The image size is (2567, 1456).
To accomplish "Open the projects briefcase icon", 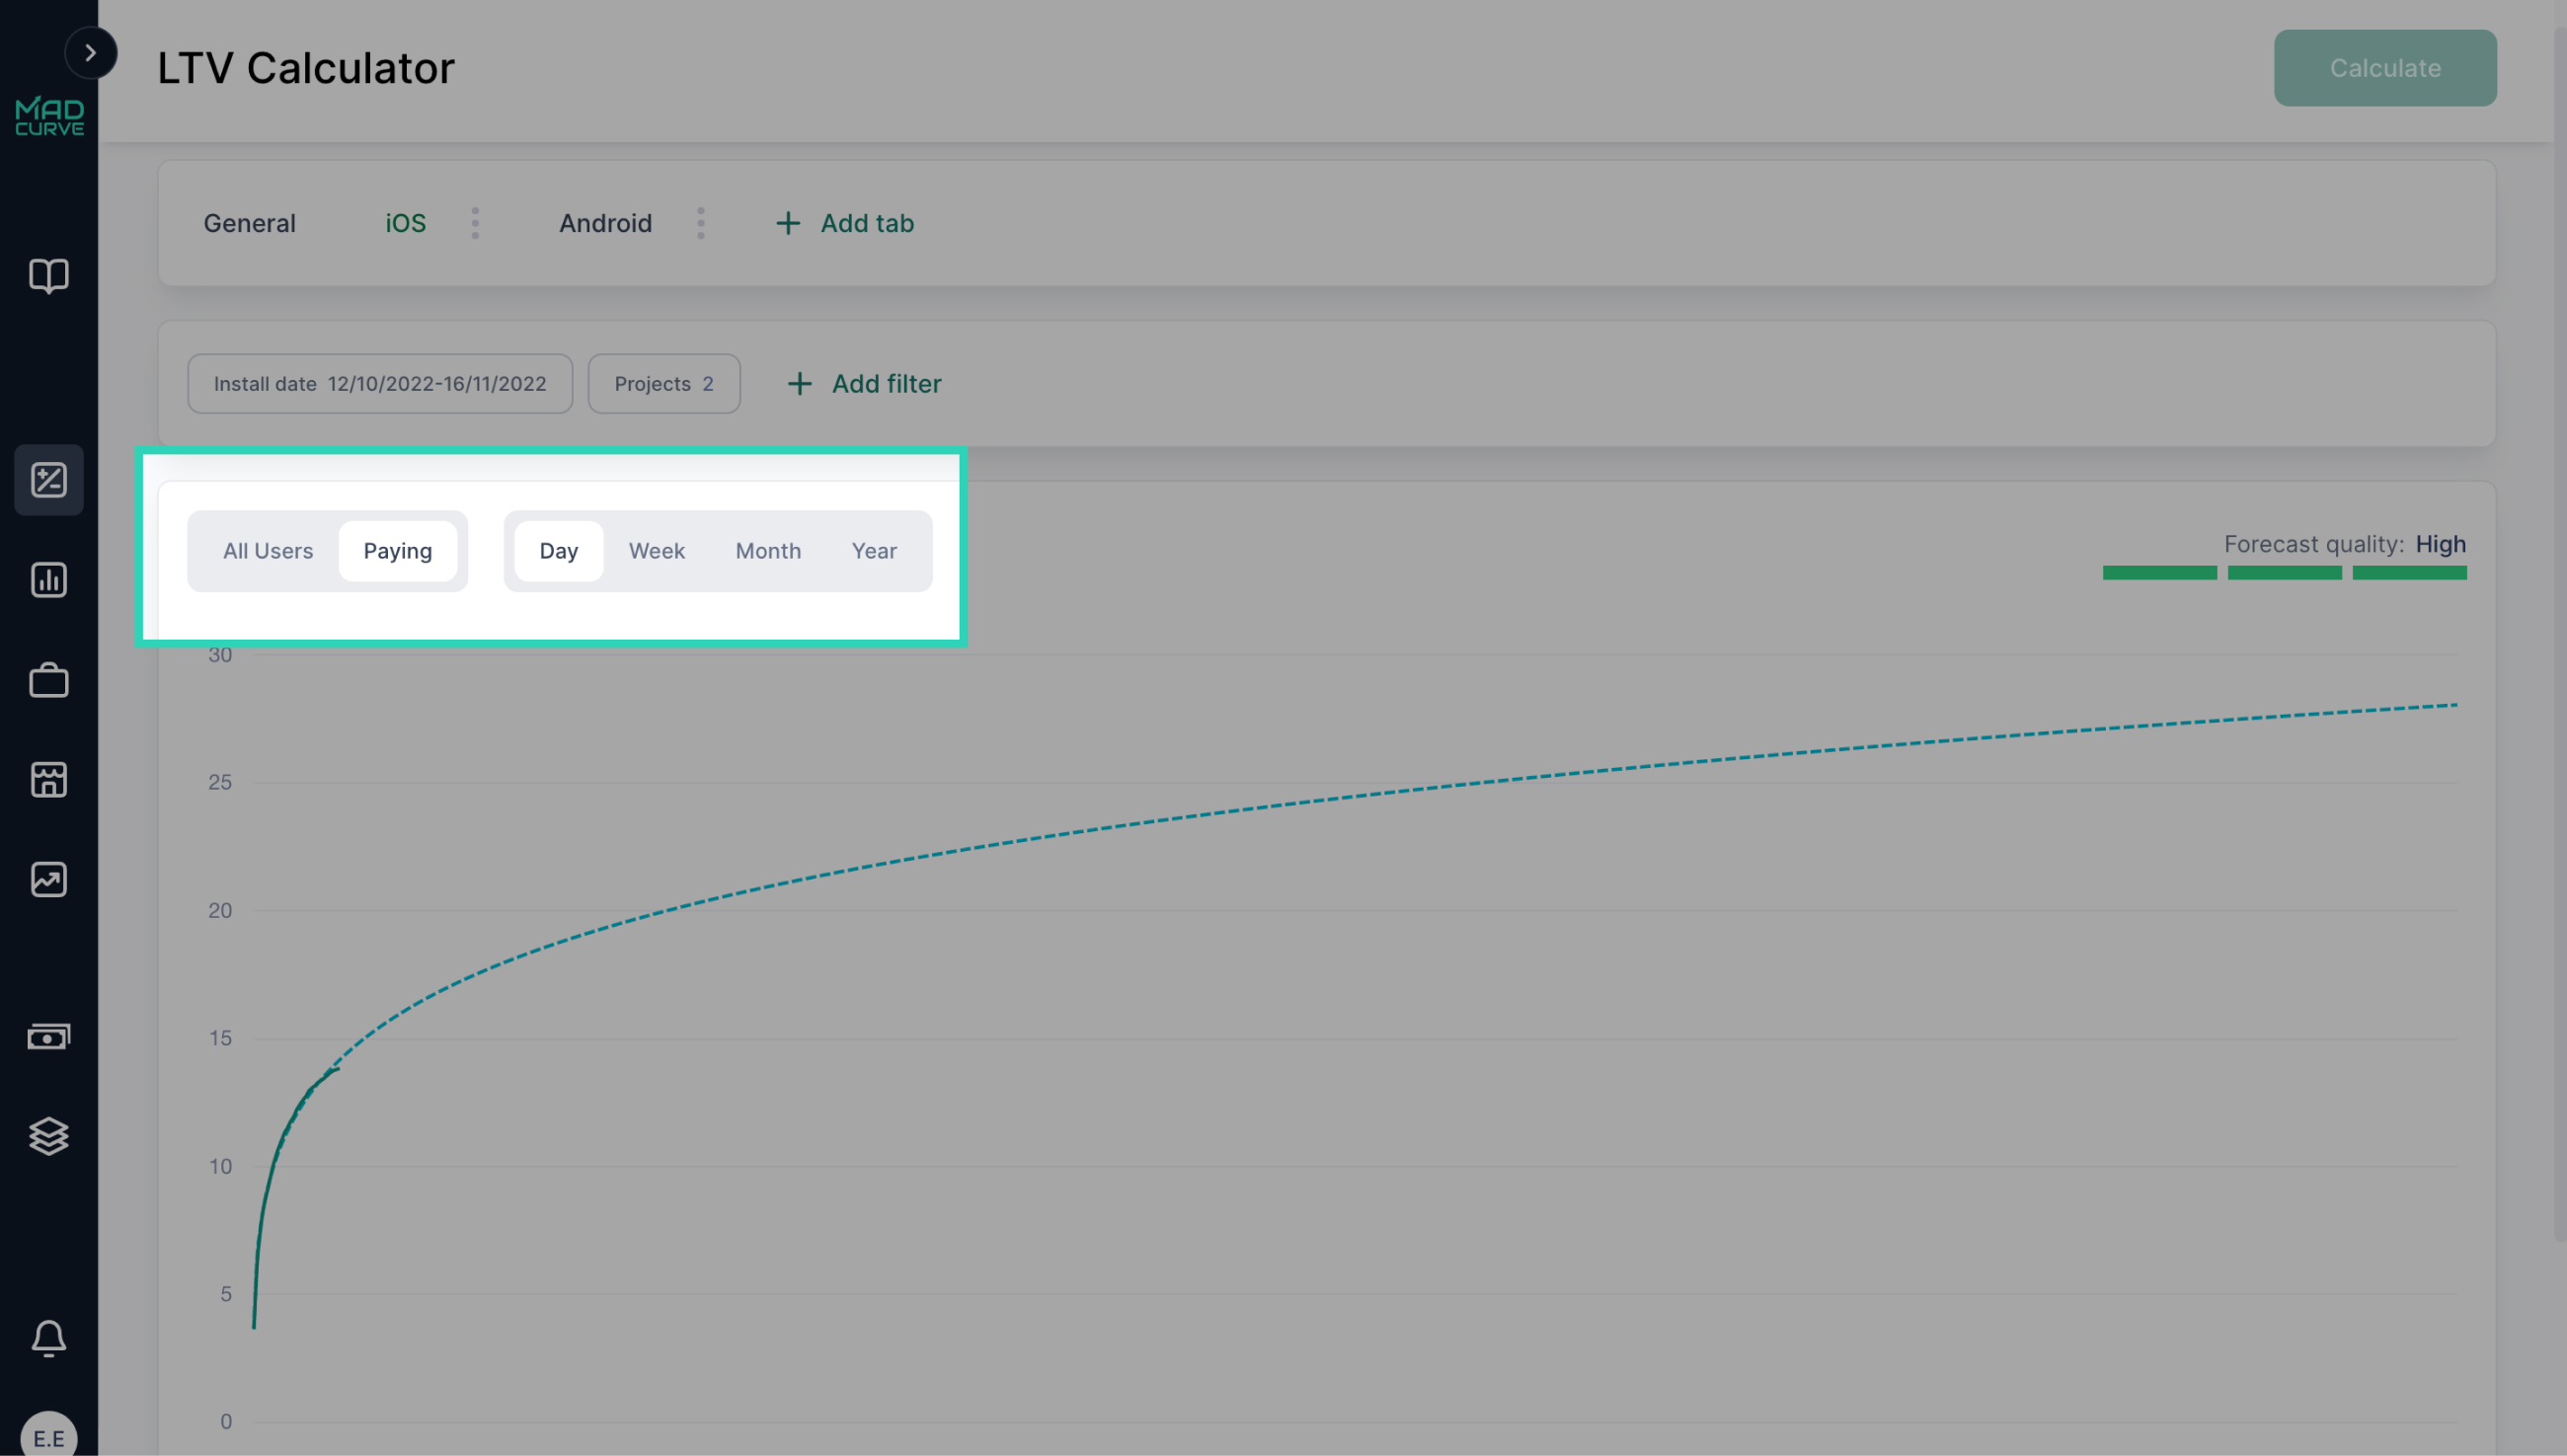I will (48, 680).
